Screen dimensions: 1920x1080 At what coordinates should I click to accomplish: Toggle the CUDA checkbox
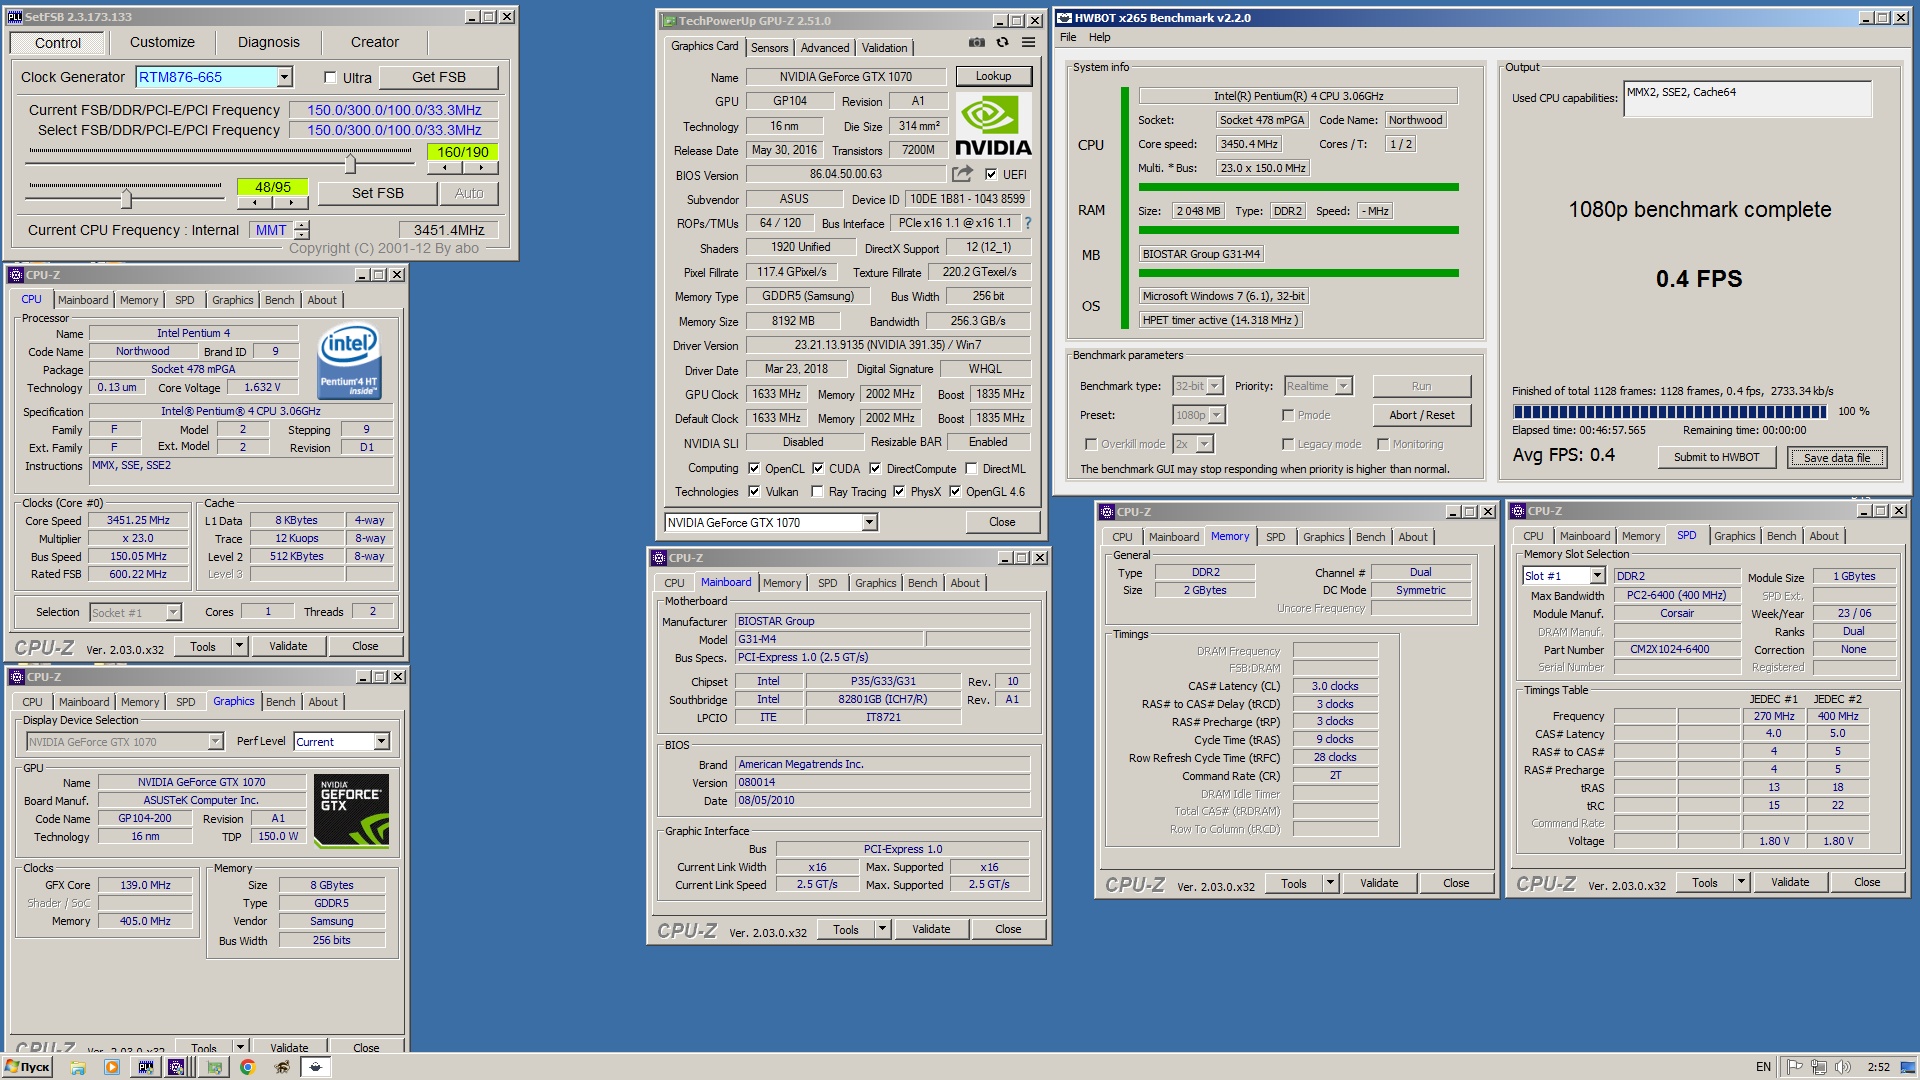[818, 468]
